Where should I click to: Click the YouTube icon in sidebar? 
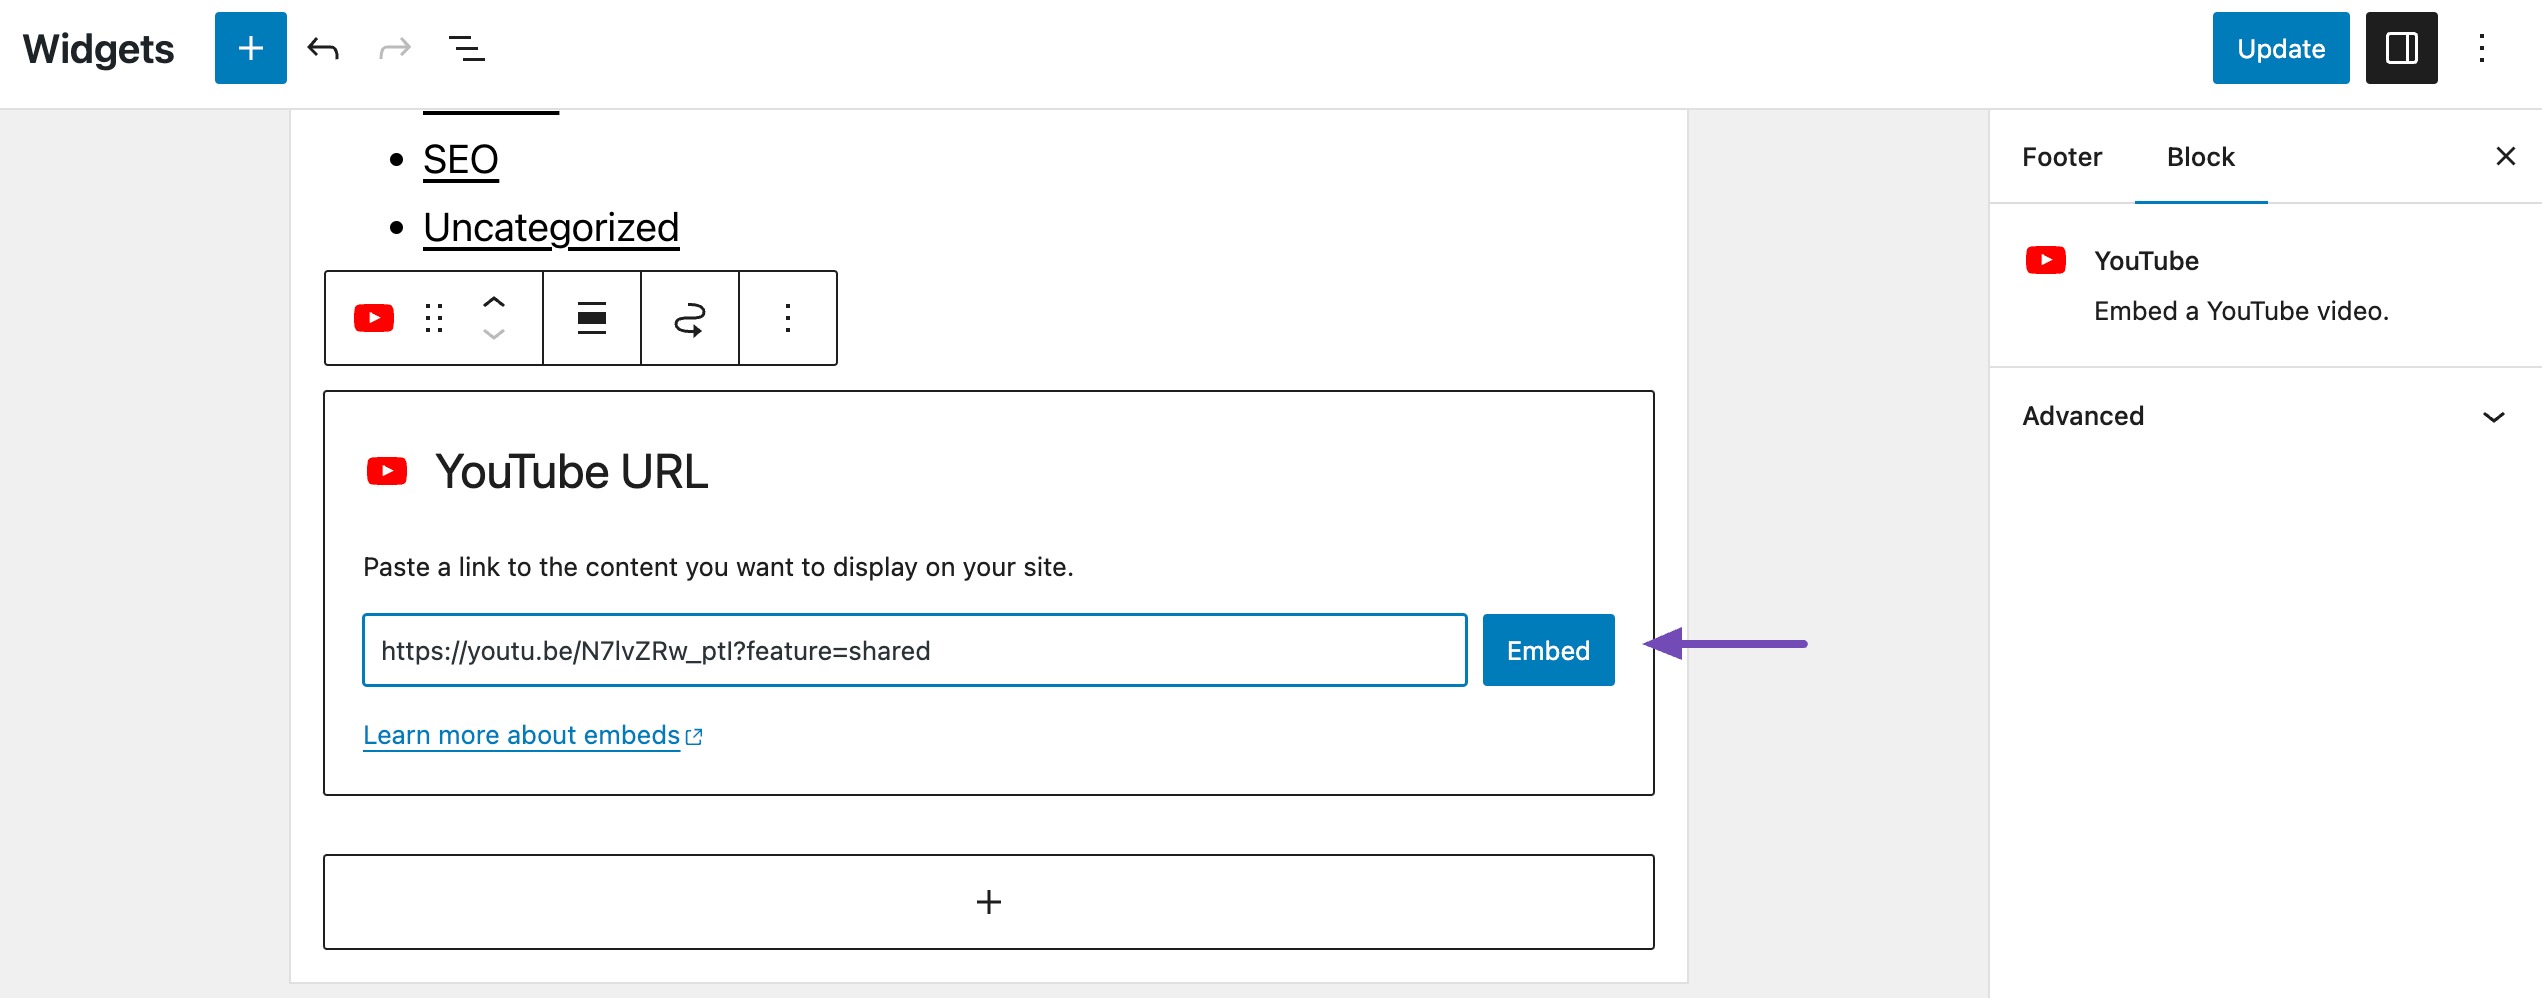pos(2046,260)
